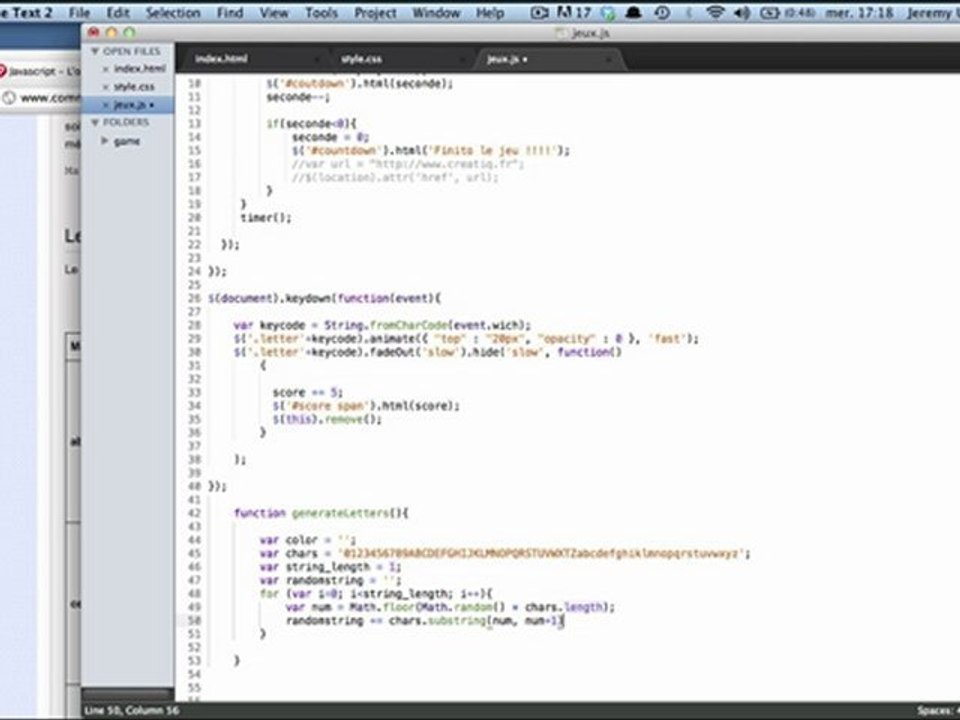Click the 'Finito le jeu !!!!' string

[495, 151]
